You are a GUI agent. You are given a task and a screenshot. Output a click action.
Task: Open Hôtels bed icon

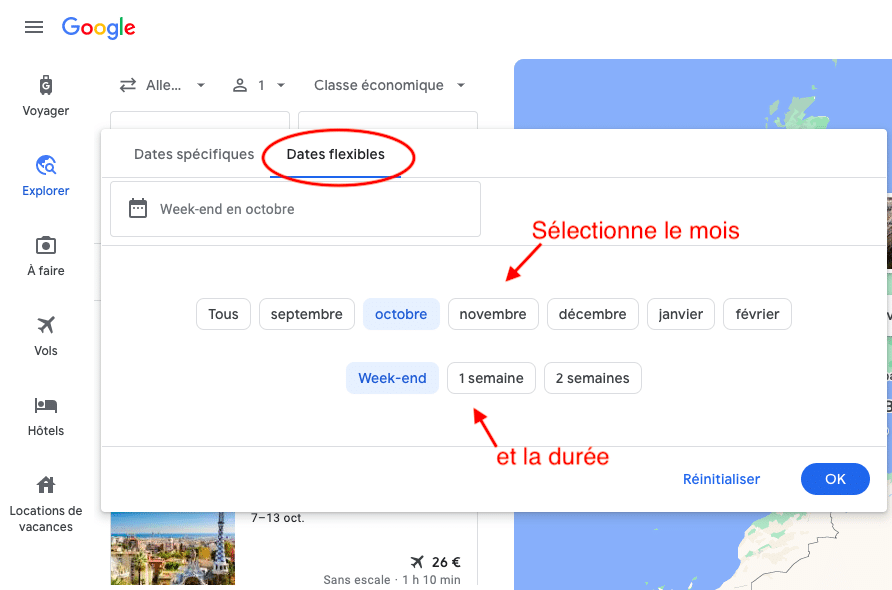[x=46, y=406]
